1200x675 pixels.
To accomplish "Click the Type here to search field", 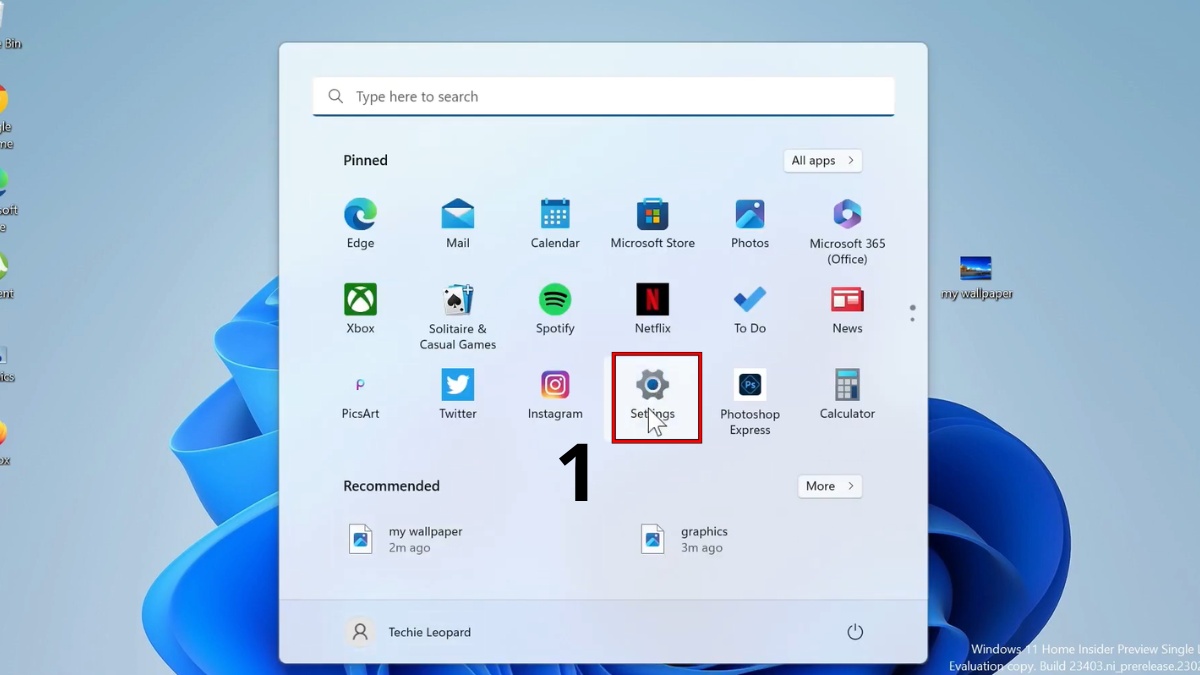I will tap(604, 97).
